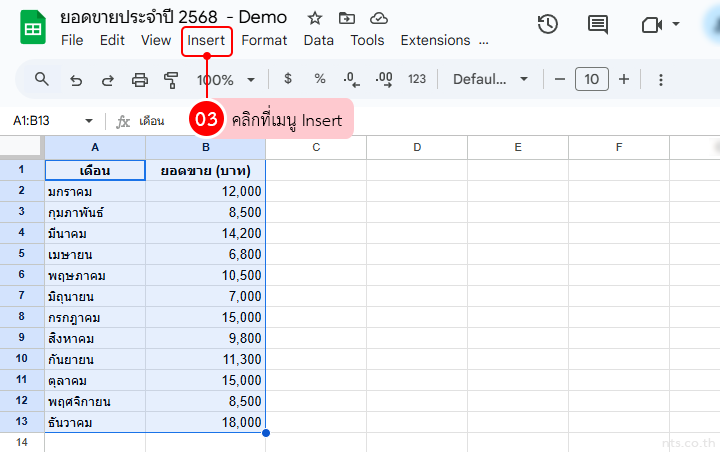Check the cloud document status icon
This screenshot has width=720, height=452.
point(378,18)
